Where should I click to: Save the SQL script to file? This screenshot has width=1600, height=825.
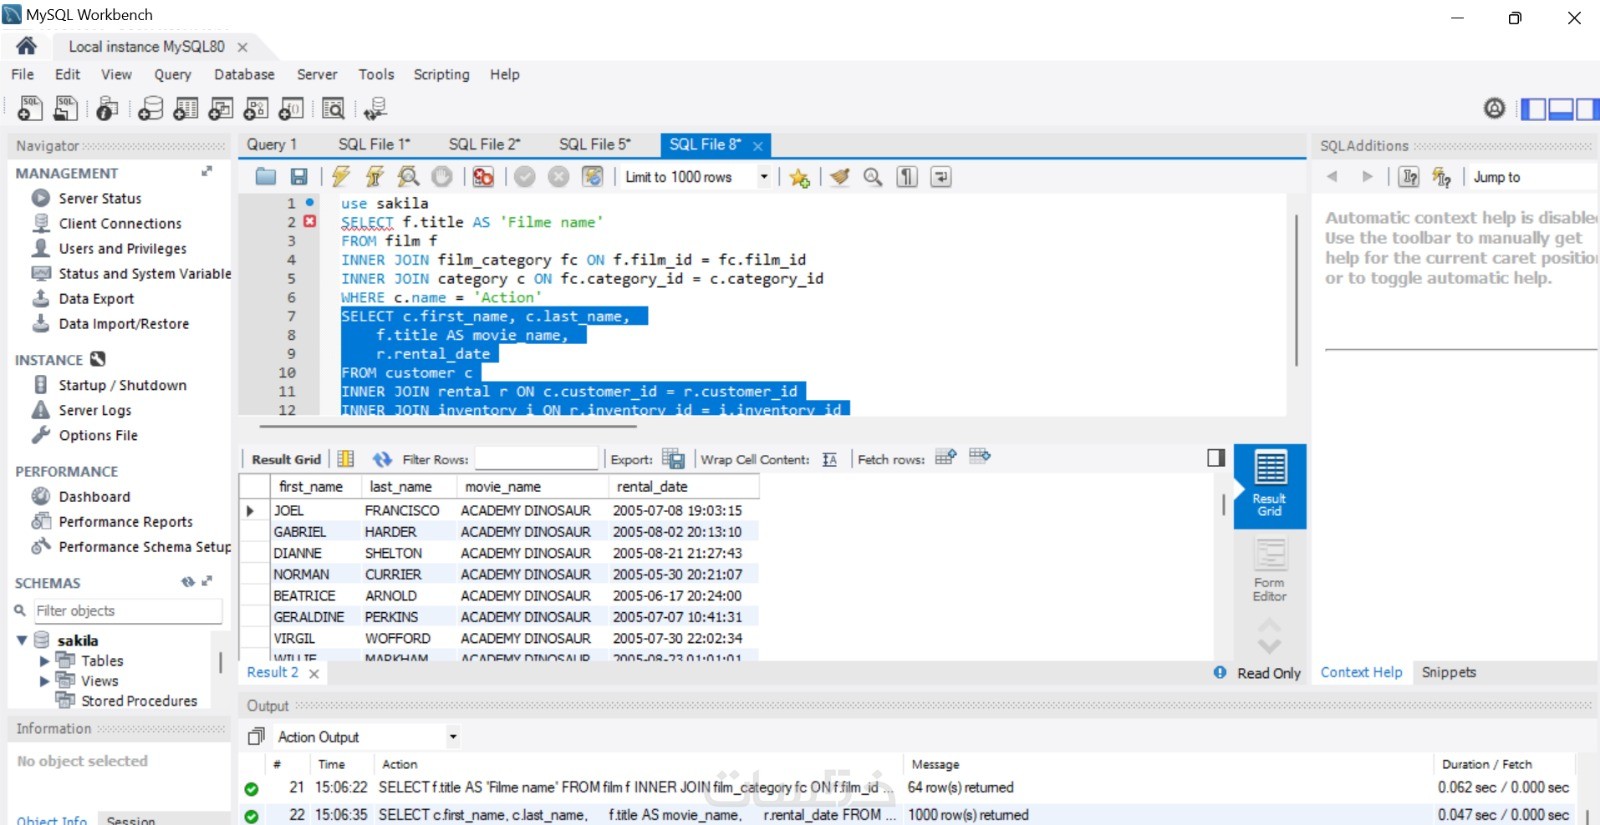click(x=299, y=177)
